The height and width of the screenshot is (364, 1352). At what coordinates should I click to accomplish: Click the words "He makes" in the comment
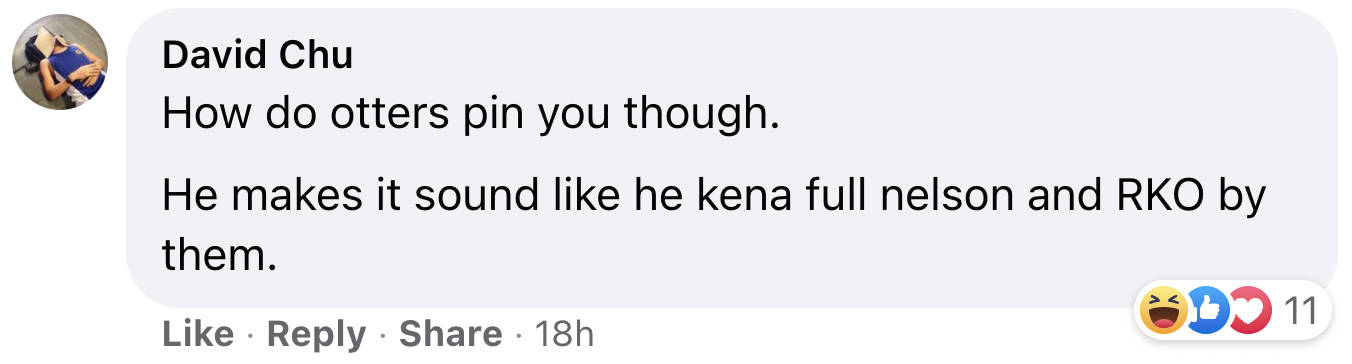pos(248,197)
